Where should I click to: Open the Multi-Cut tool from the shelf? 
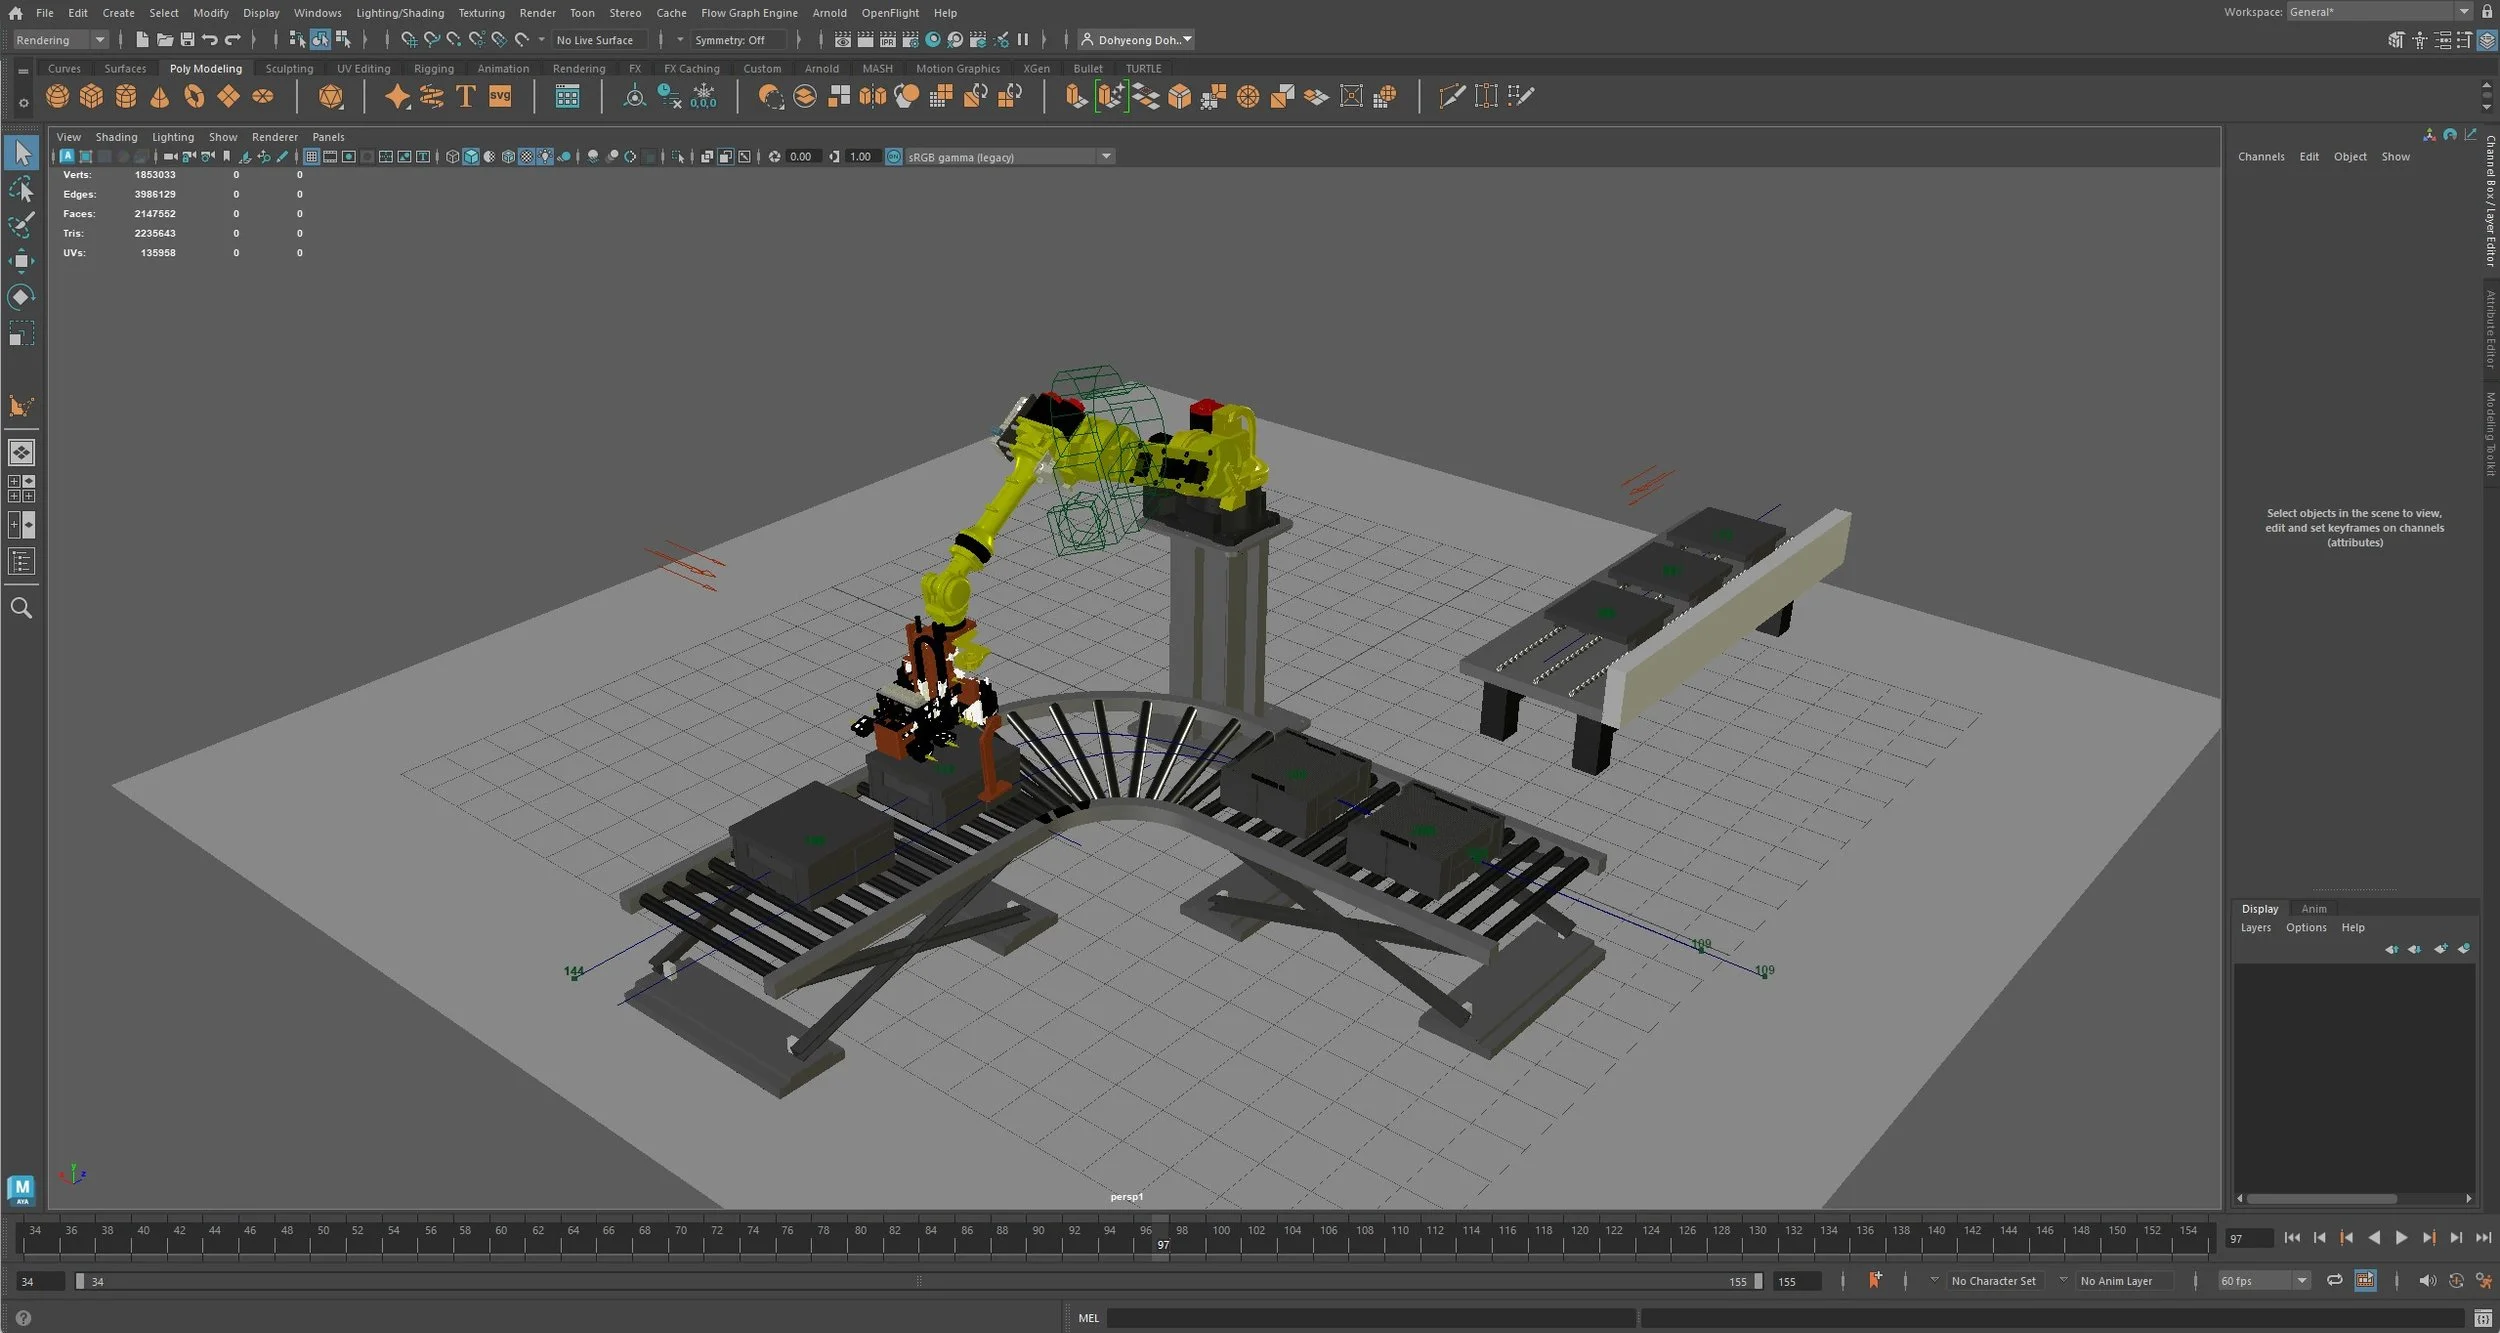(1449, 95)
